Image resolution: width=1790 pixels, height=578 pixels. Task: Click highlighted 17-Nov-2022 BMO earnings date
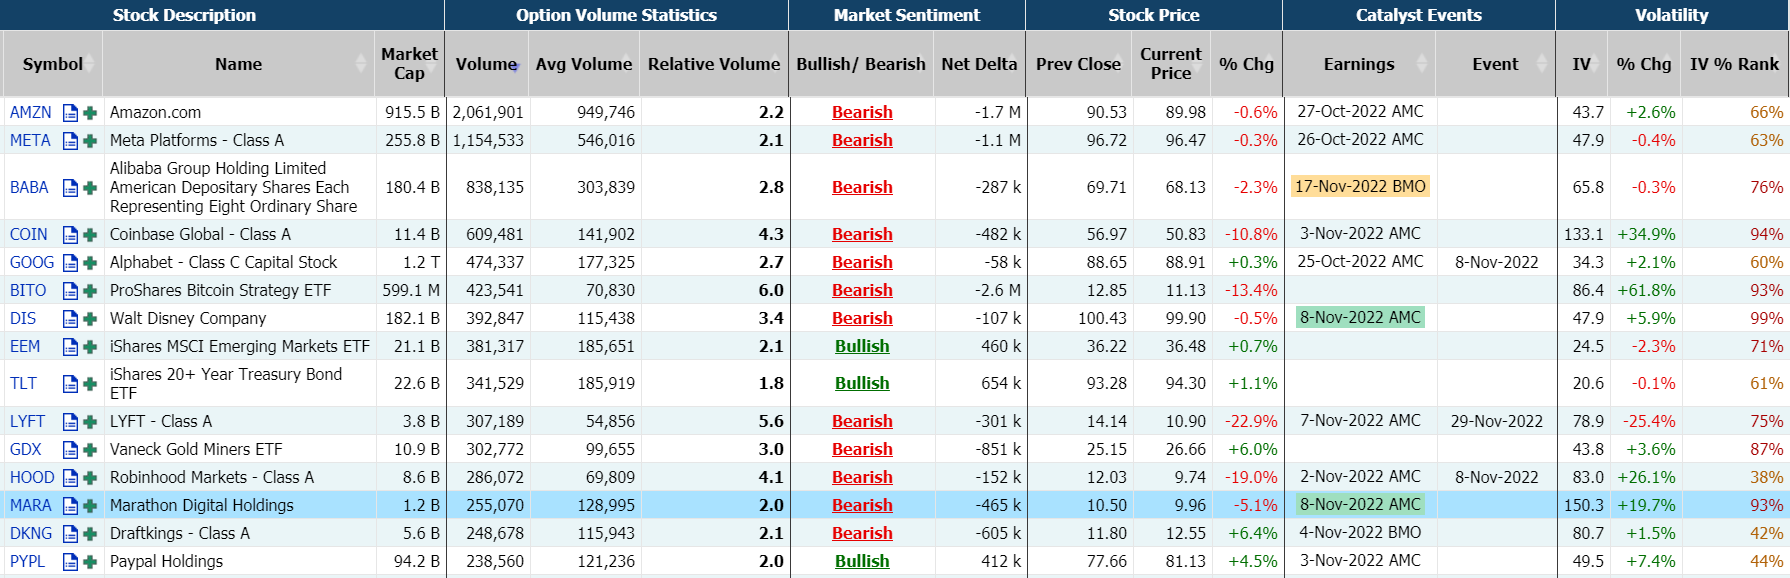(1360, 187)
